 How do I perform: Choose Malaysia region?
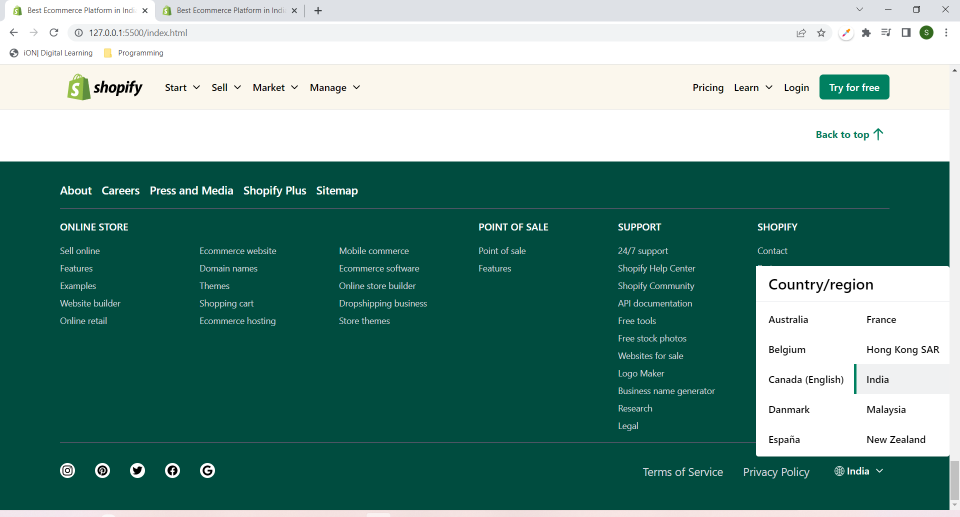[886, 410]
